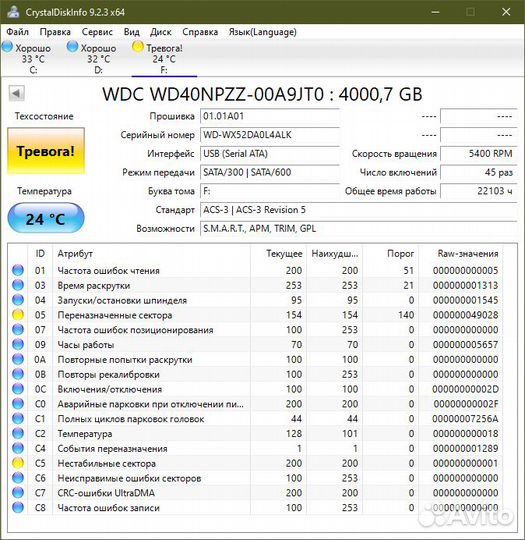The height and width of the screenshot is (540, 525).
Task: Click the Возможности field S.M.A.R.T., APM, TRIM, GPL
Action: click(x=359, y=228)
